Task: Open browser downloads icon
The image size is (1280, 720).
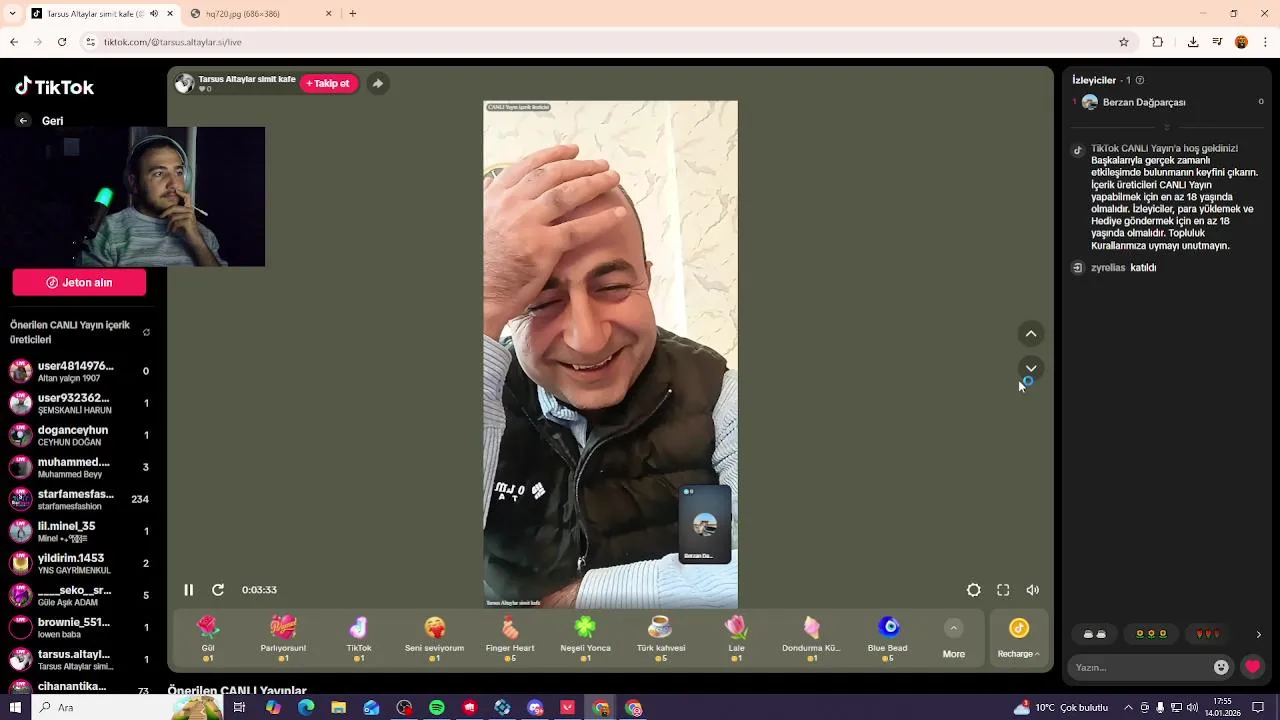Action: click(1193, 42)
